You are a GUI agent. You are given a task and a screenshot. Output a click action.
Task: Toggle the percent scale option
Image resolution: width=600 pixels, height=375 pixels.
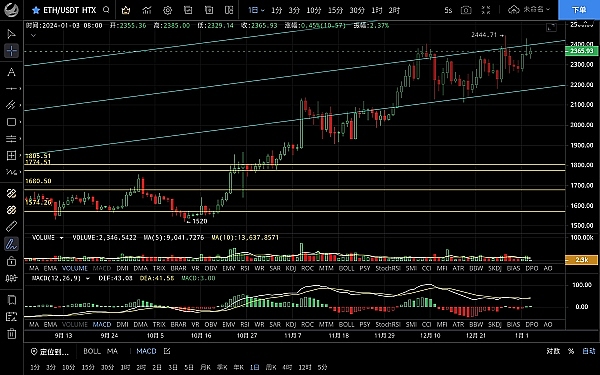coord(571,351)
